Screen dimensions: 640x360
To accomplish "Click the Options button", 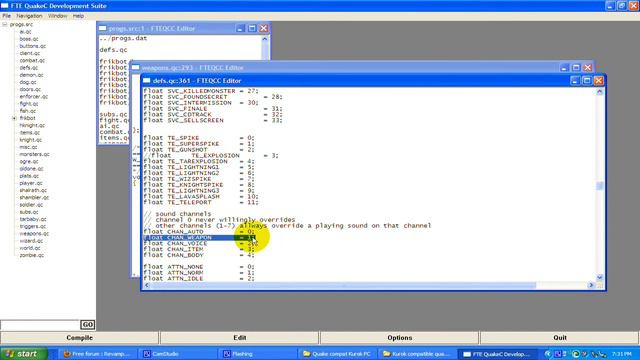I will point(400,338).
